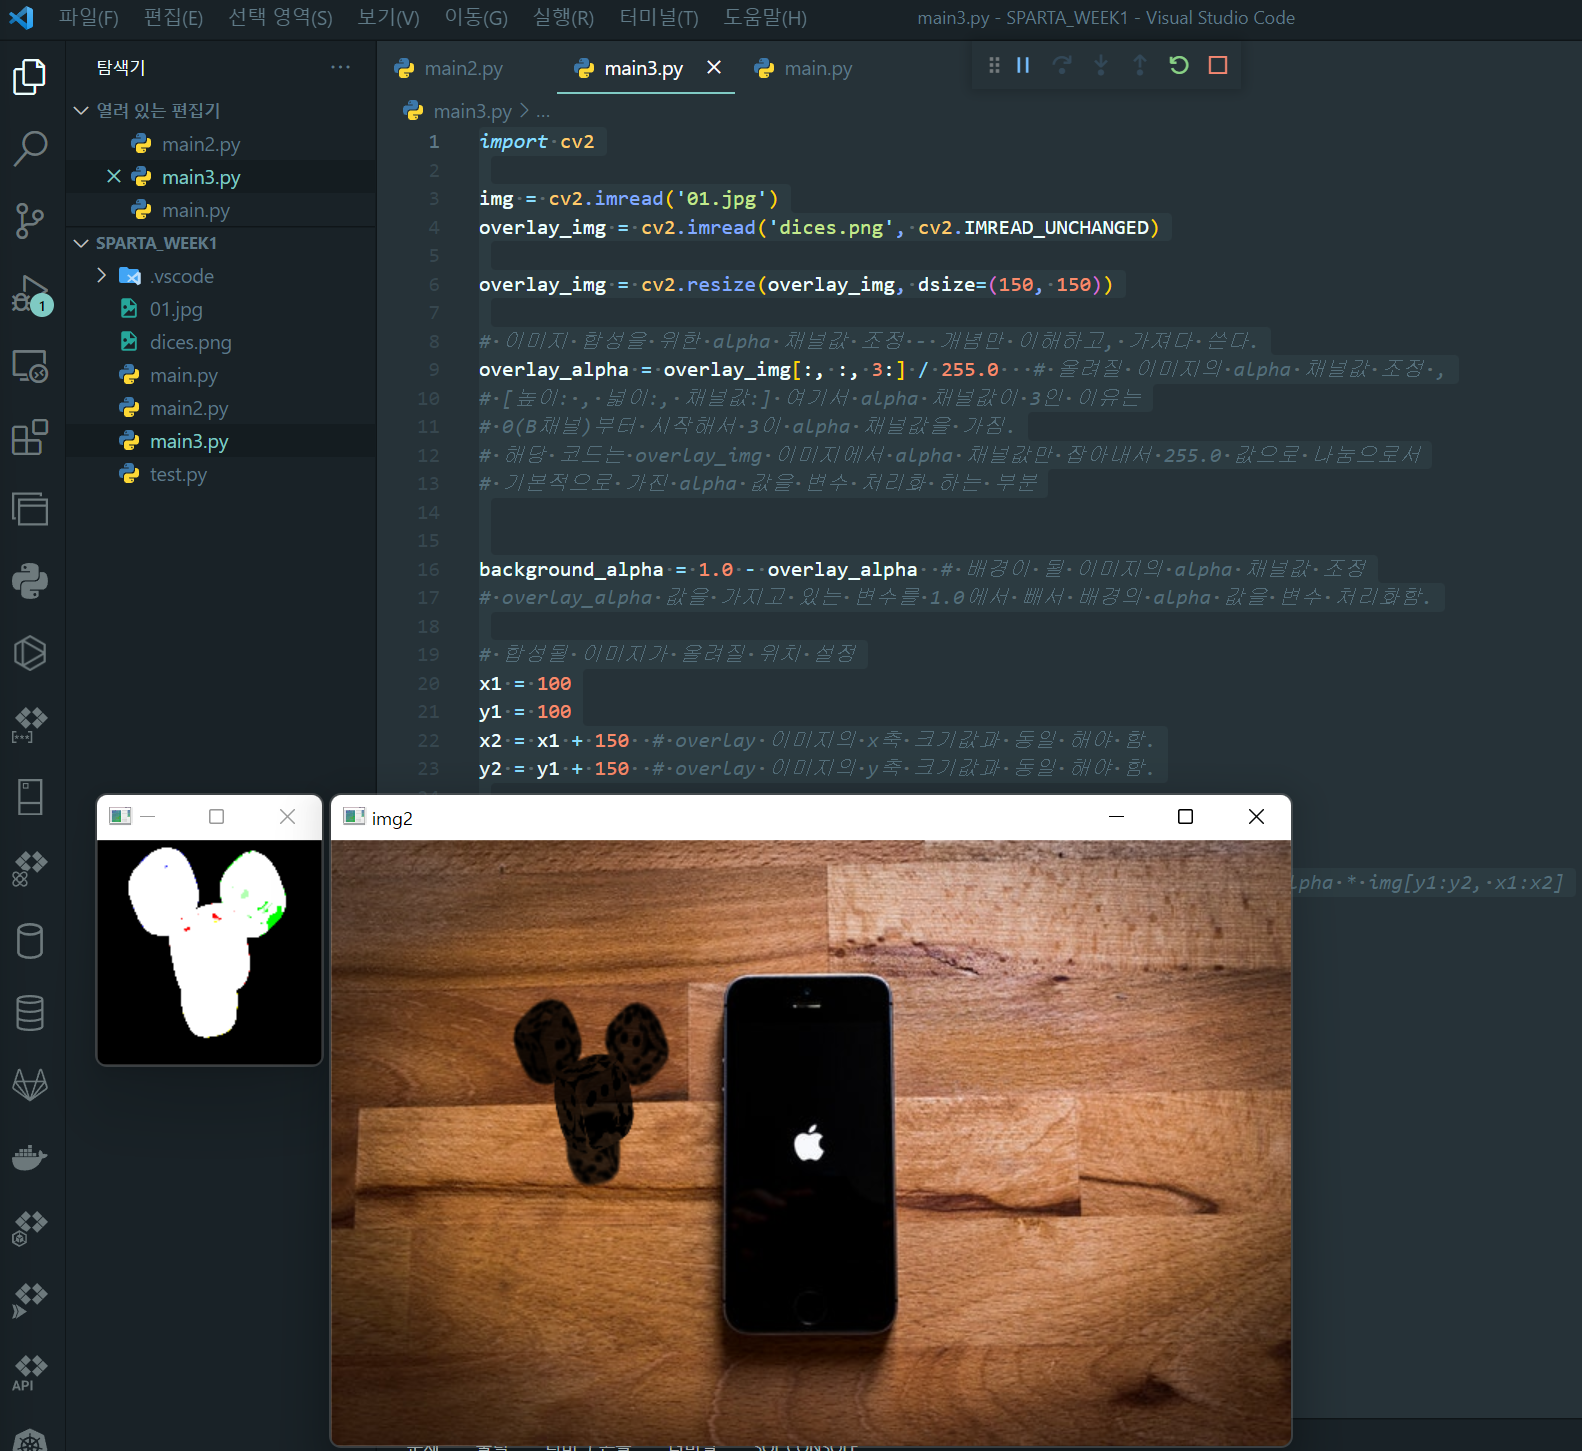The width and height of the screenshot is (1582, 1451).
Task: Open the Help menu
Action: pyautogui.click(x=765, y=18)
